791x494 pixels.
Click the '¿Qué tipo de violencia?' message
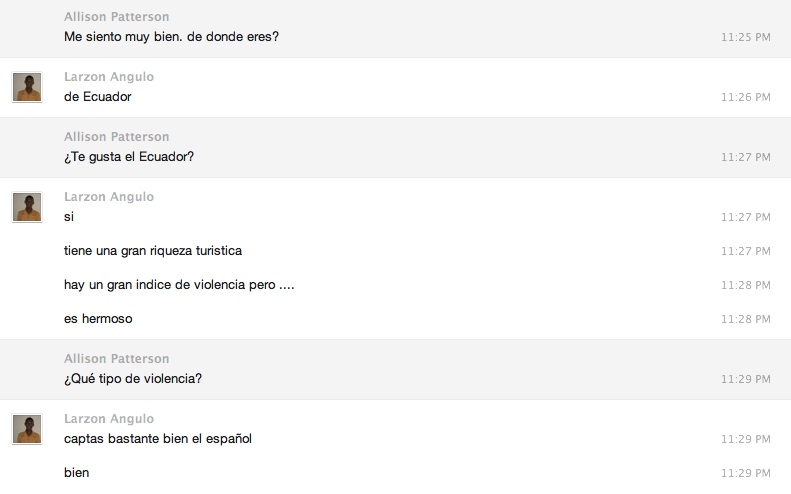[x=133, y=379]
